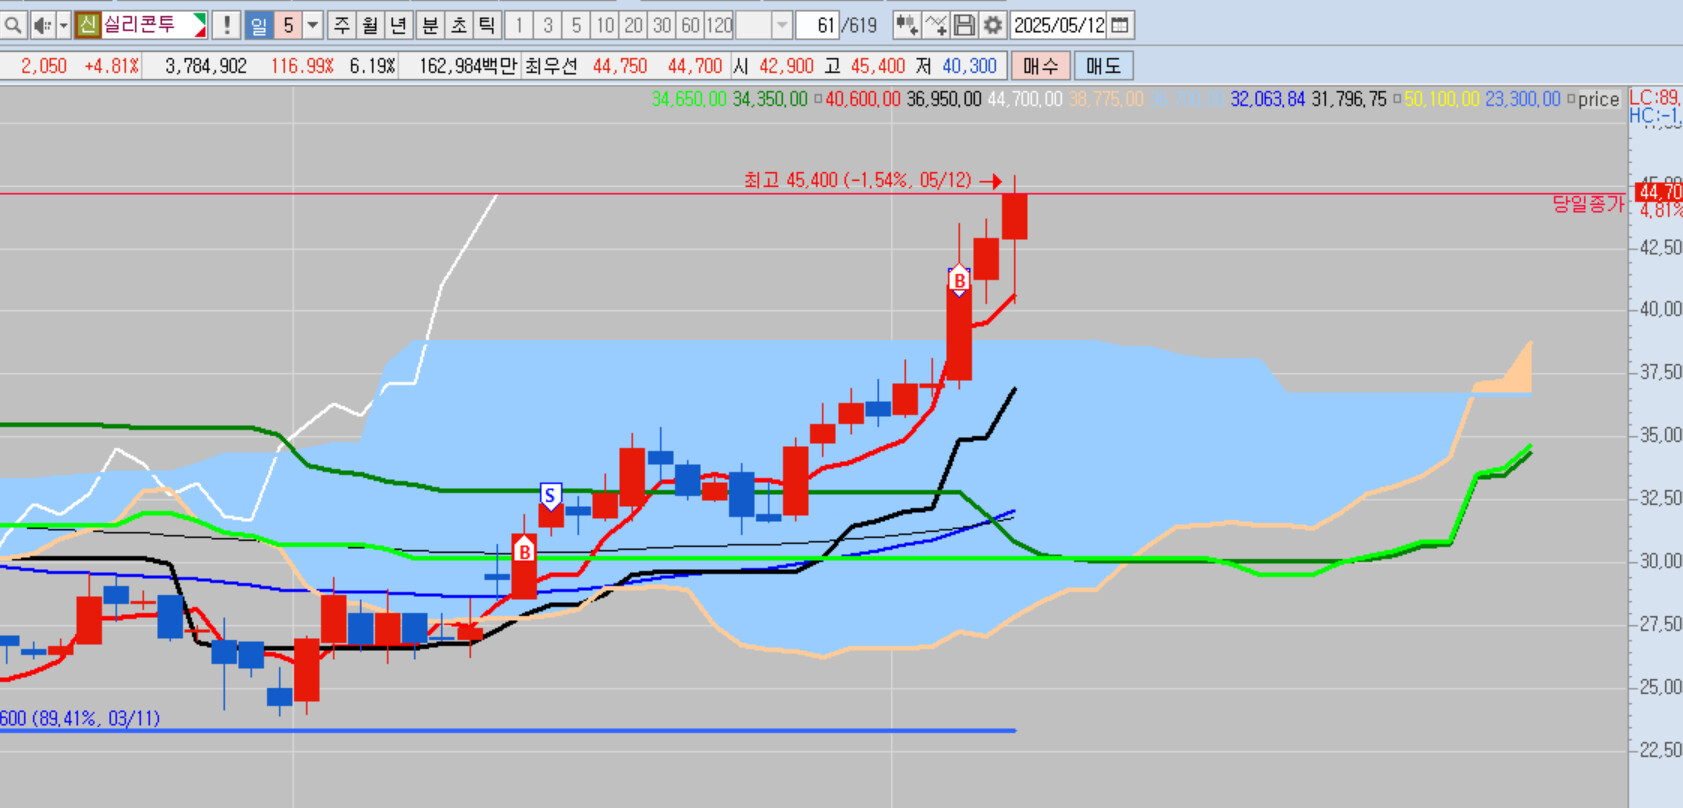Select the 5 interval button between 3 and 10
This screenshot has width=1683, height=808.
click(x=576, y=25)
